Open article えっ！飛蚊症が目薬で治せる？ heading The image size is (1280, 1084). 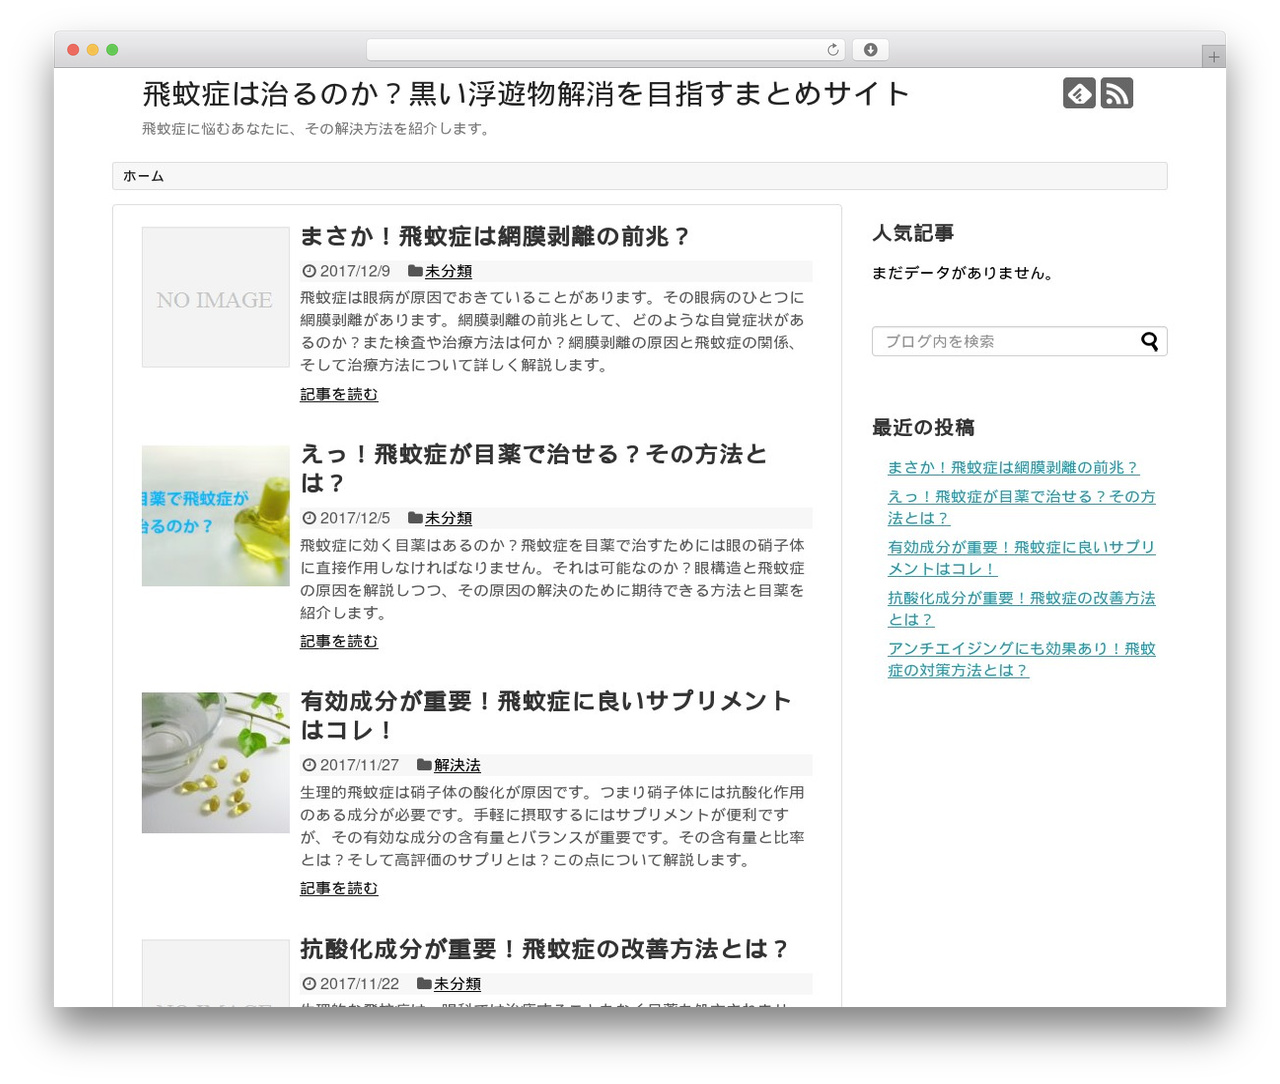tap(534, 469)
